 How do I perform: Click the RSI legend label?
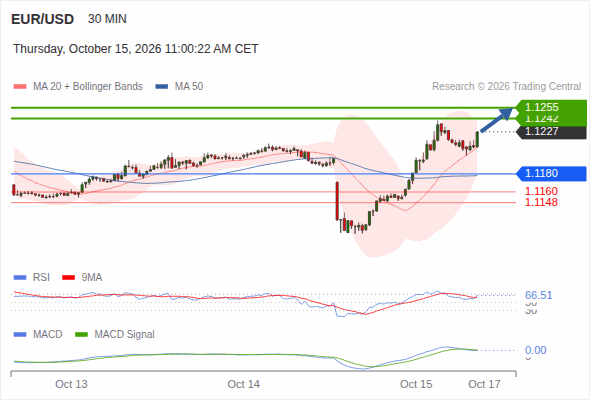point(41,278)
